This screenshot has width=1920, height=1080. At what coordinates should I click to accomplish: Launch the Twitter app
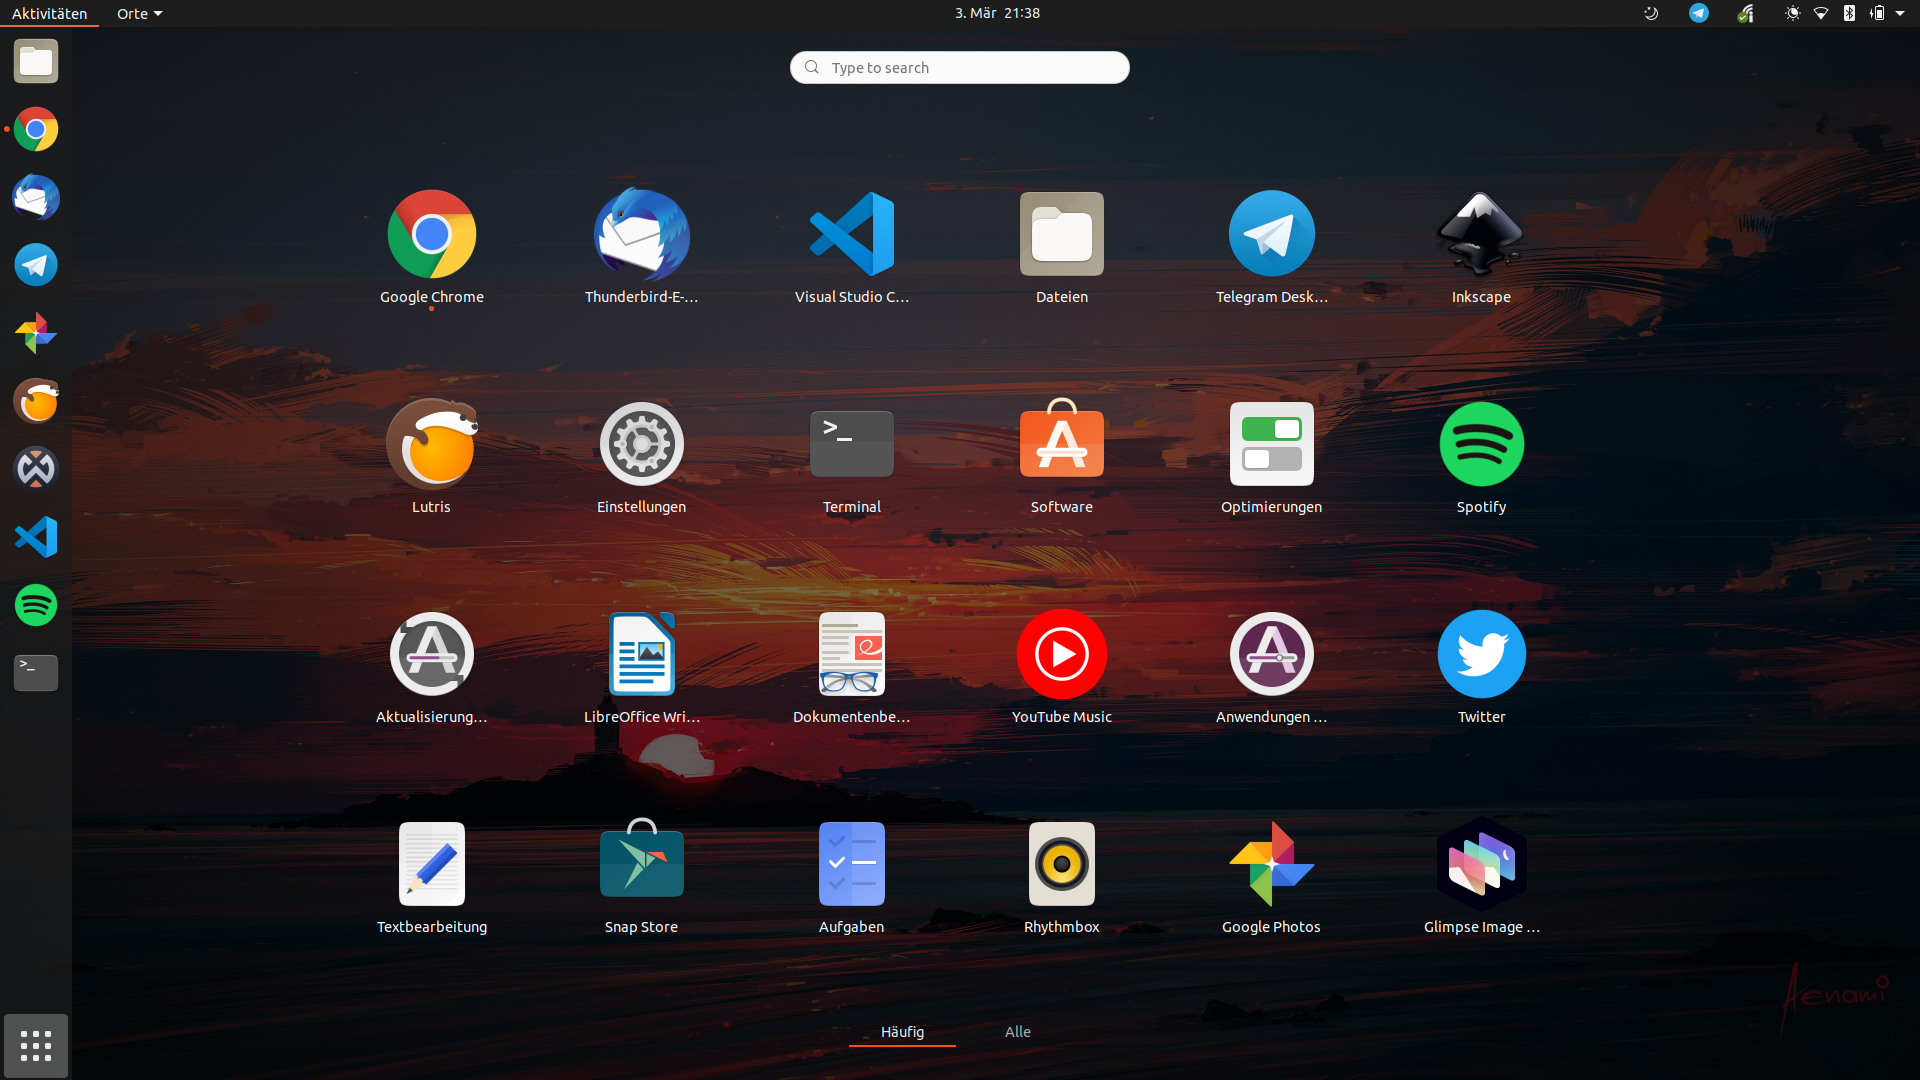1482,654
